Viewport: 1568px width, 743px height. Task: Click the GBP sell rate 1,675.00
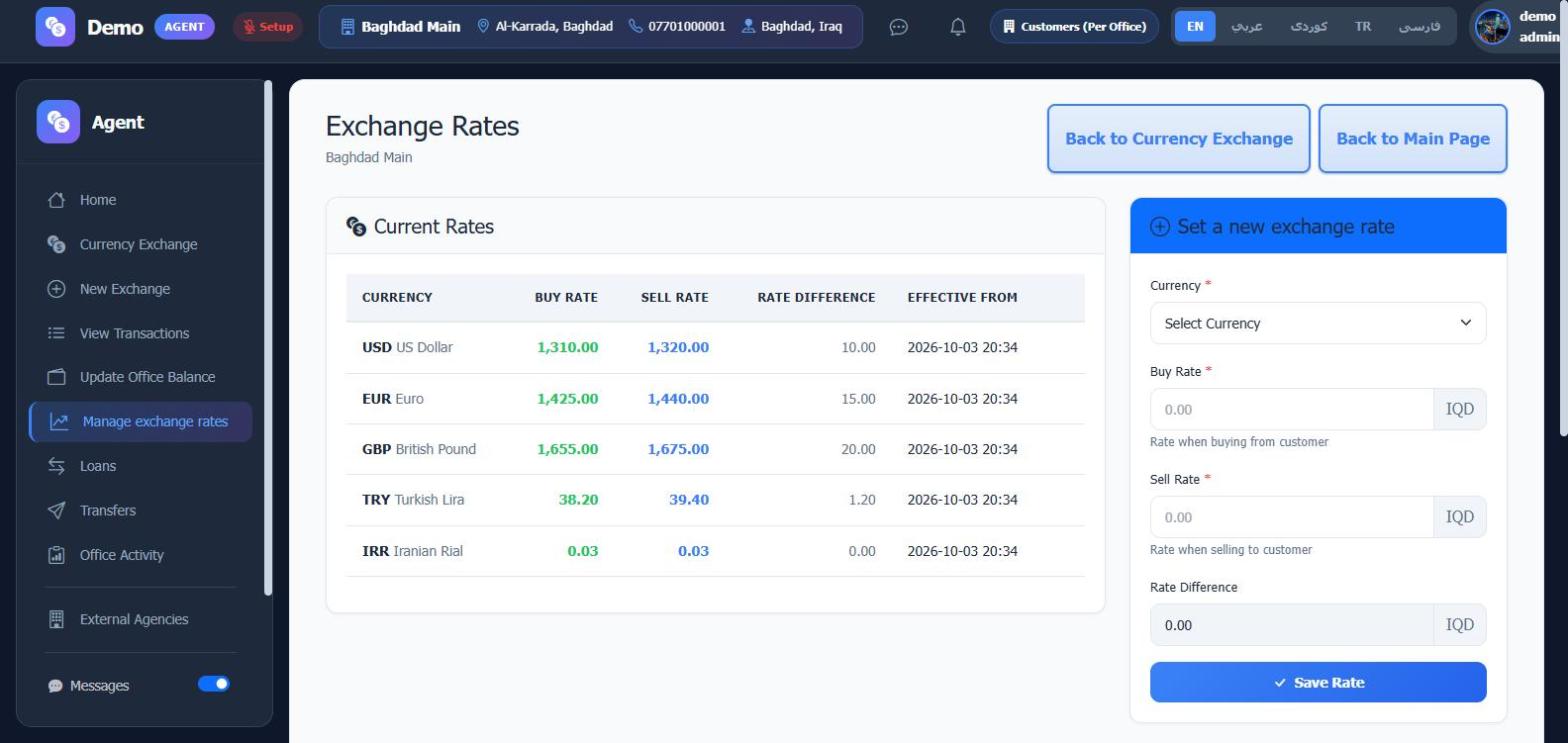point(678,449)
